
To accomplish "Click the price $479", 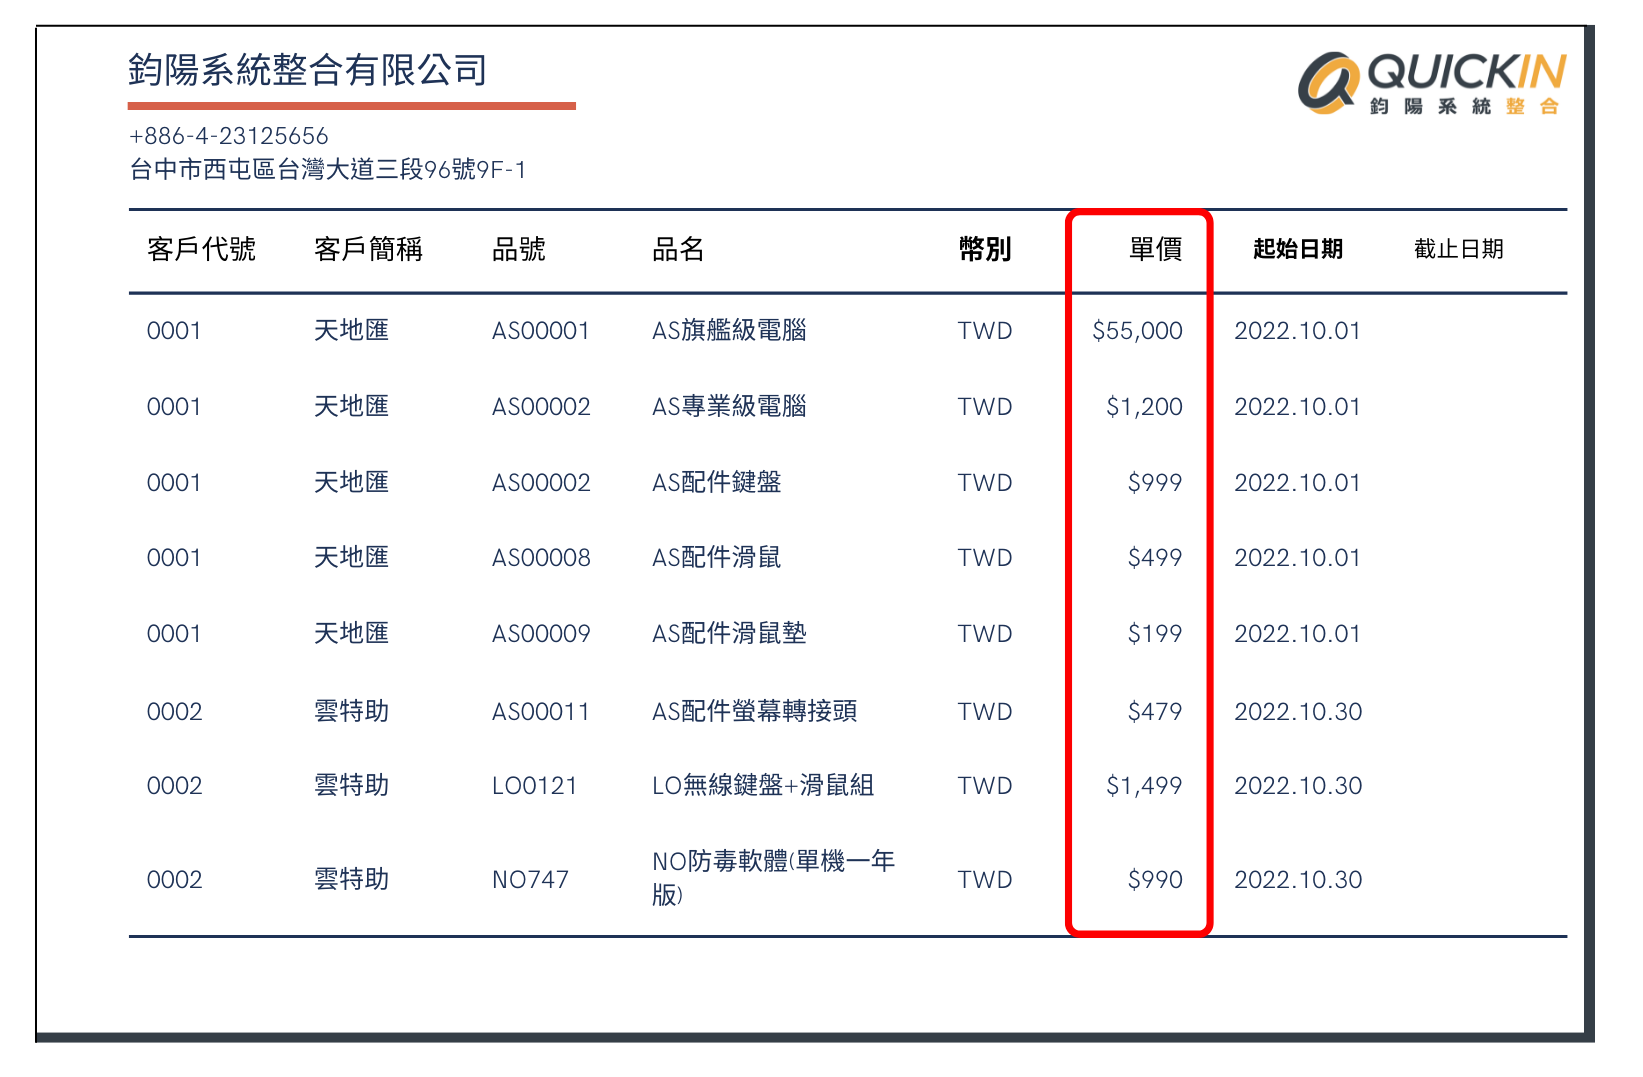I will [1155, 712].
